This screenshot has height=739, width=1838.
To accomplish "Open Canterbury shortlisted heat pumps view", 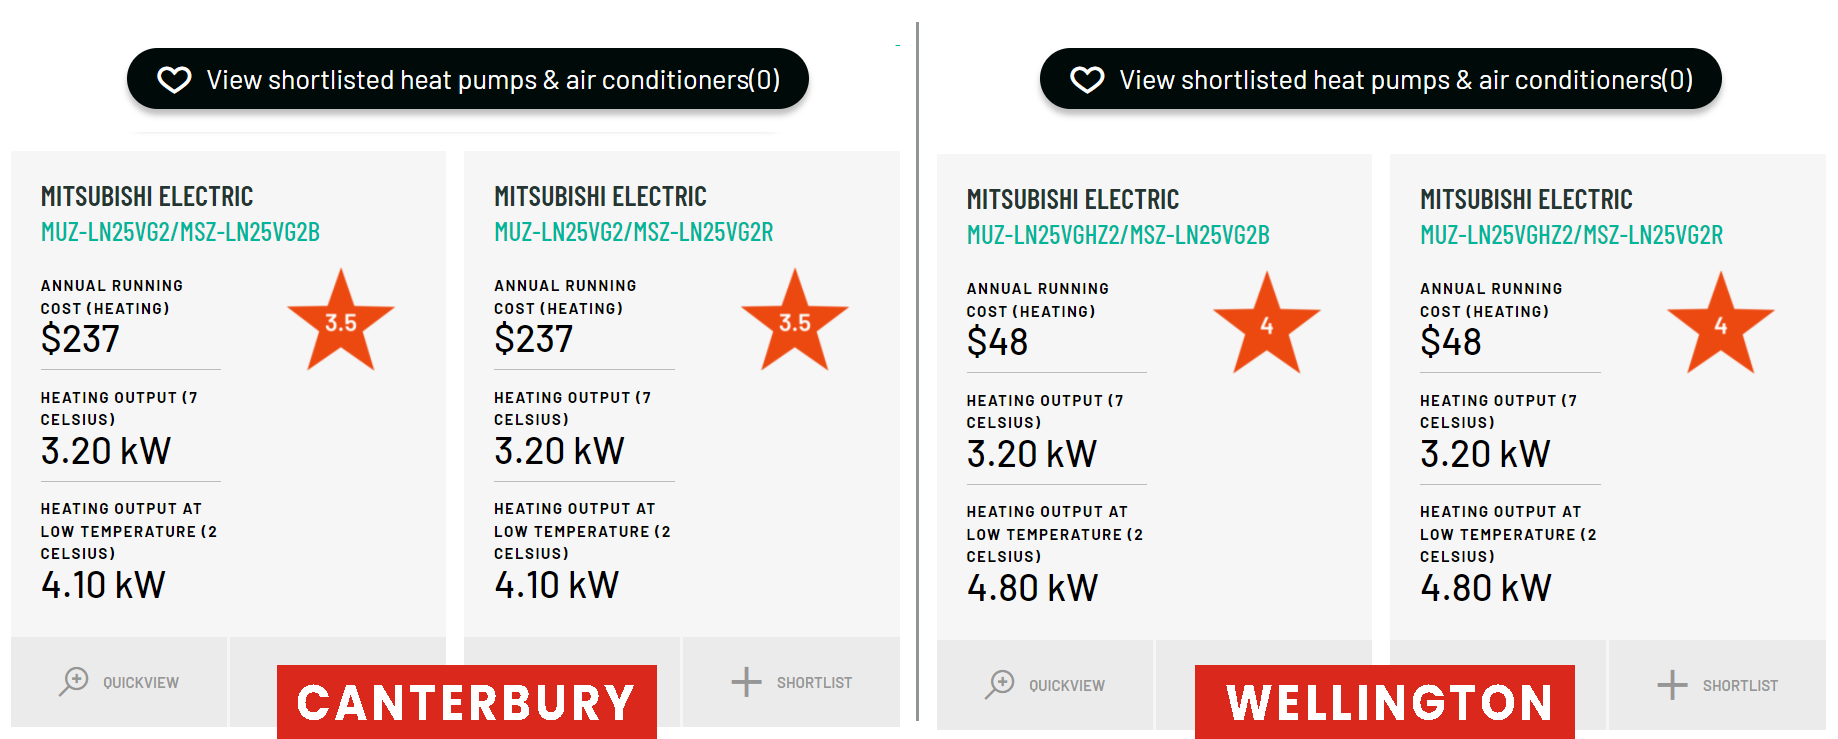I will pos(492,80).
